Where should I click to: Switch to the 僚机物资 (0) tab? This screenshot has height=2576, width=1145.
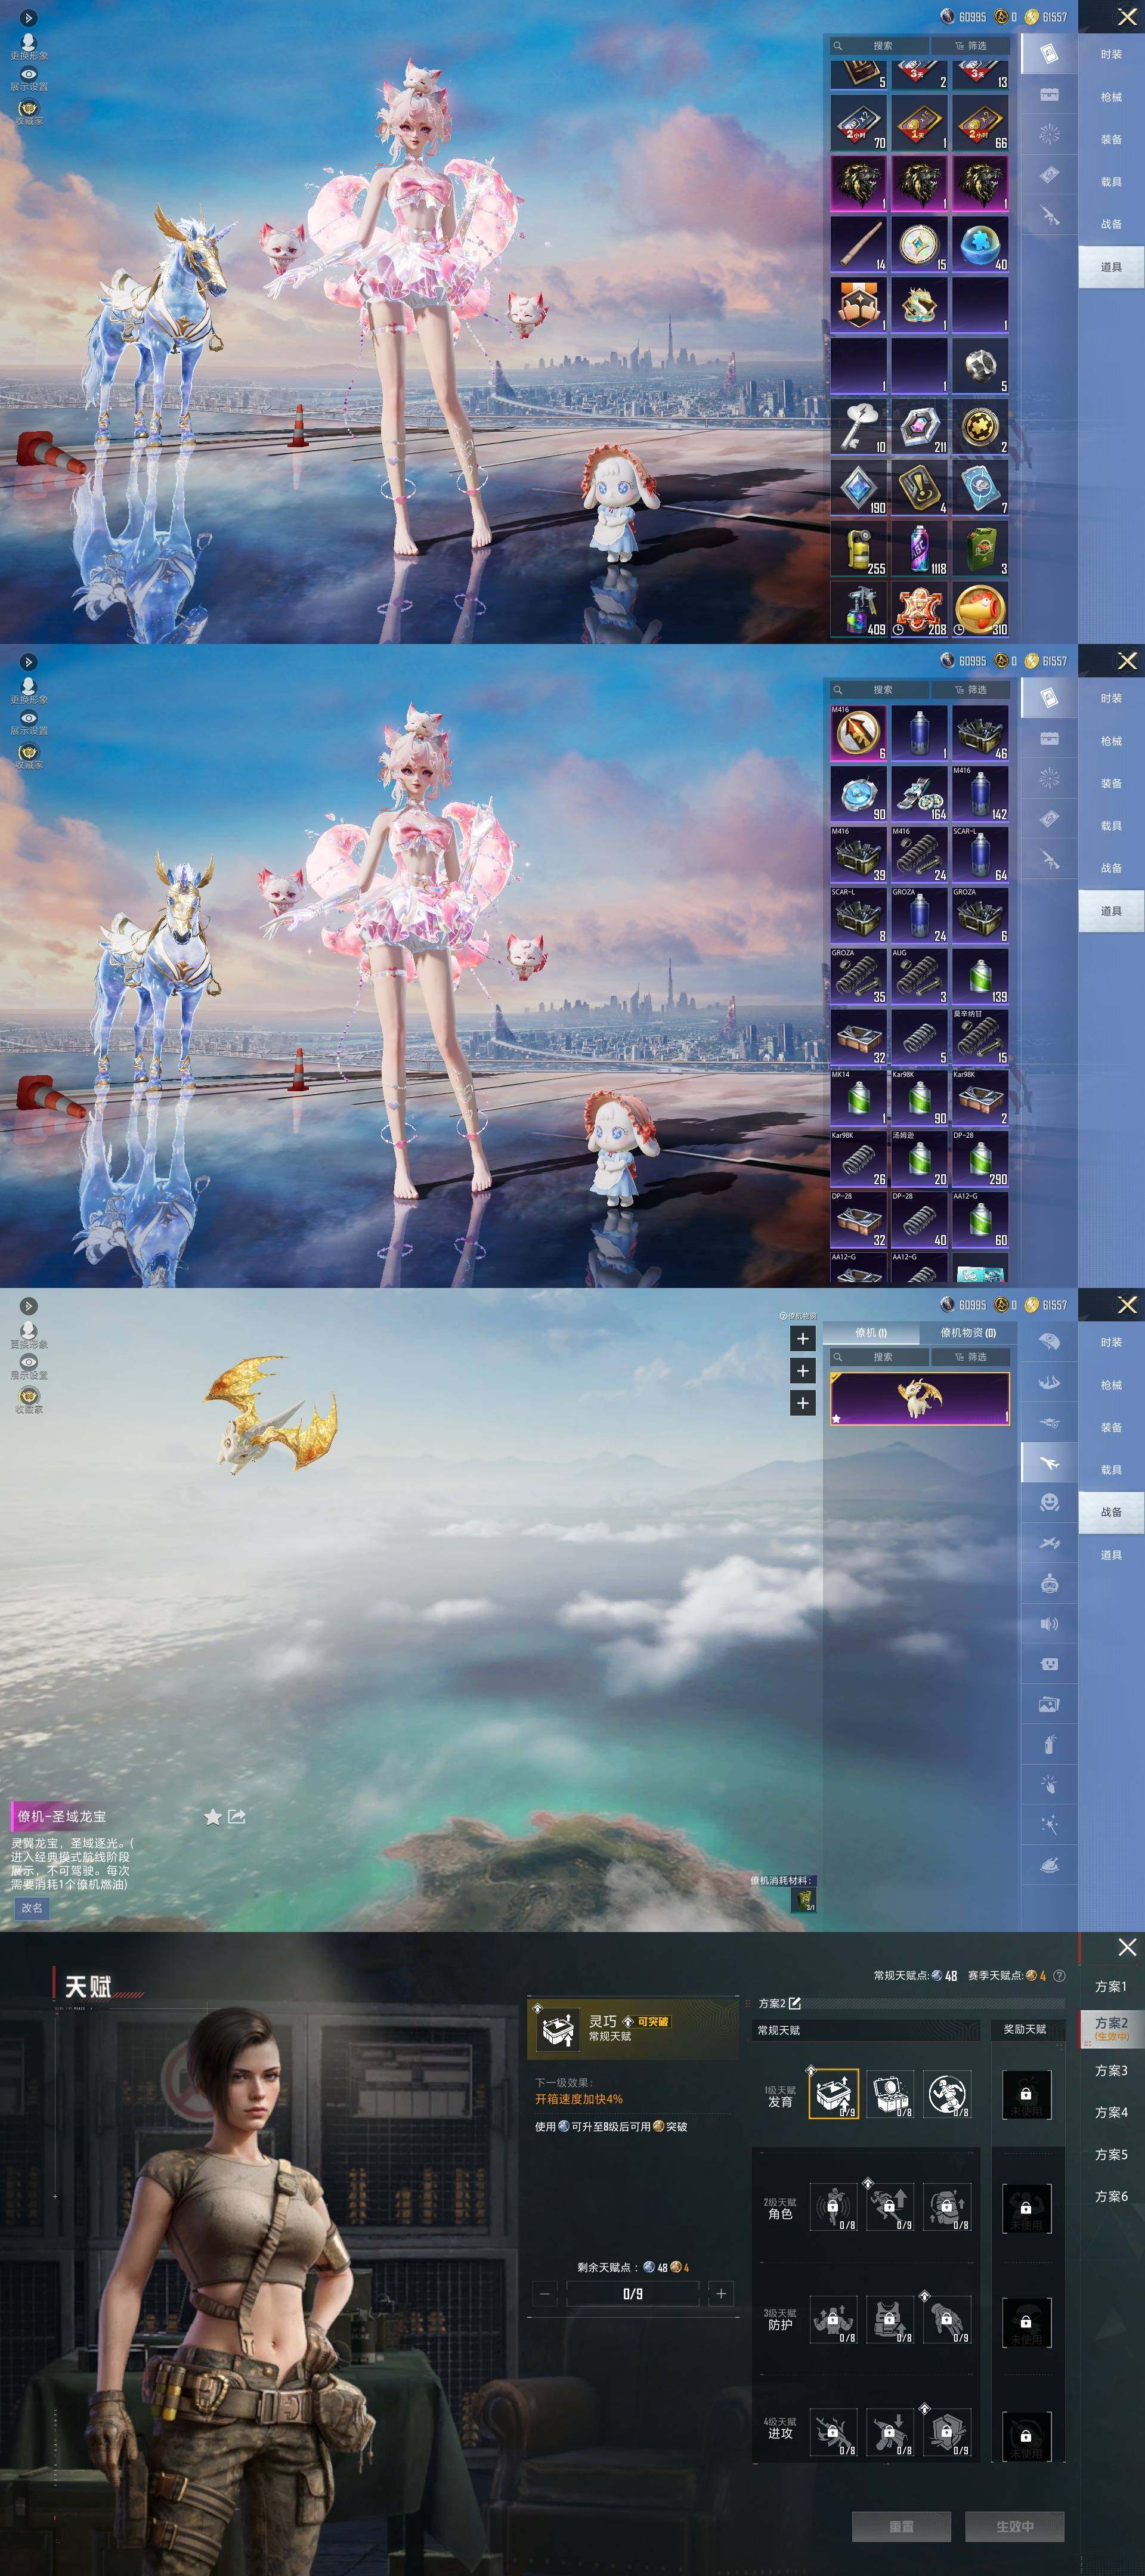967,1333
